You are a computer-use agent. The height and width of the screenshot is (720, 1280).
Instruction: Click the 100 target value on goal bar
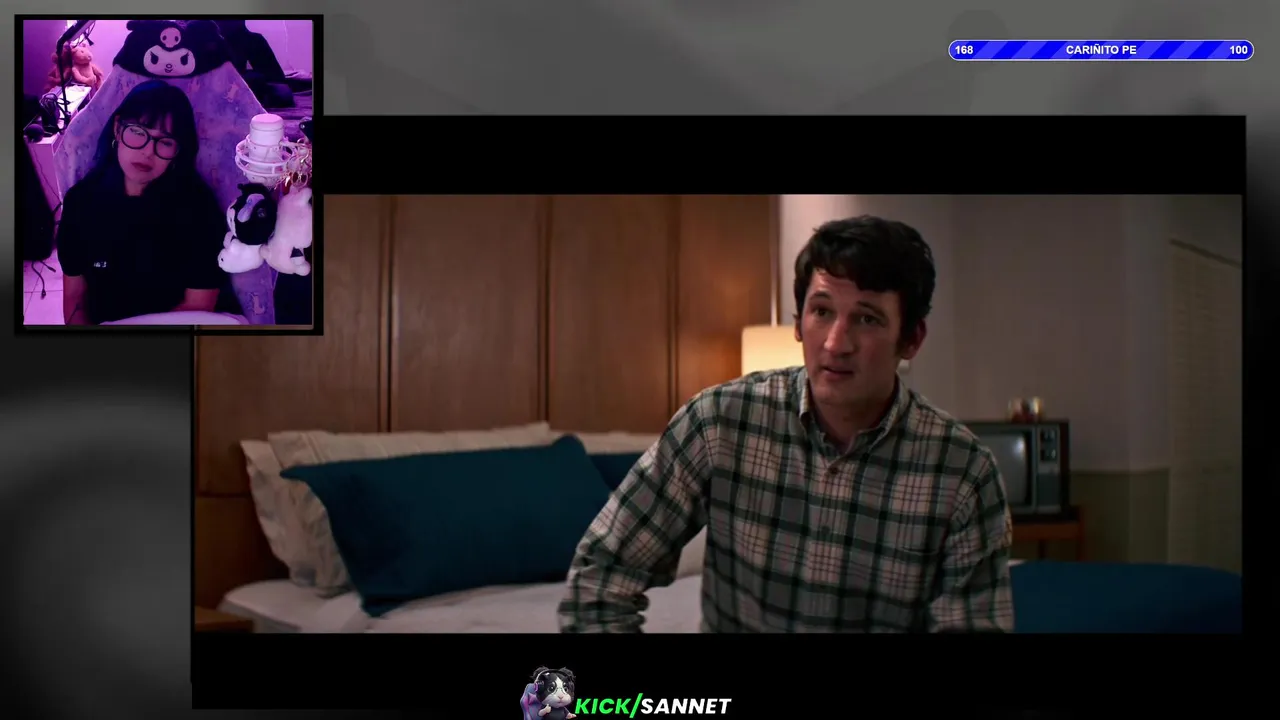pyautogui.click(x=1238, y=50)
